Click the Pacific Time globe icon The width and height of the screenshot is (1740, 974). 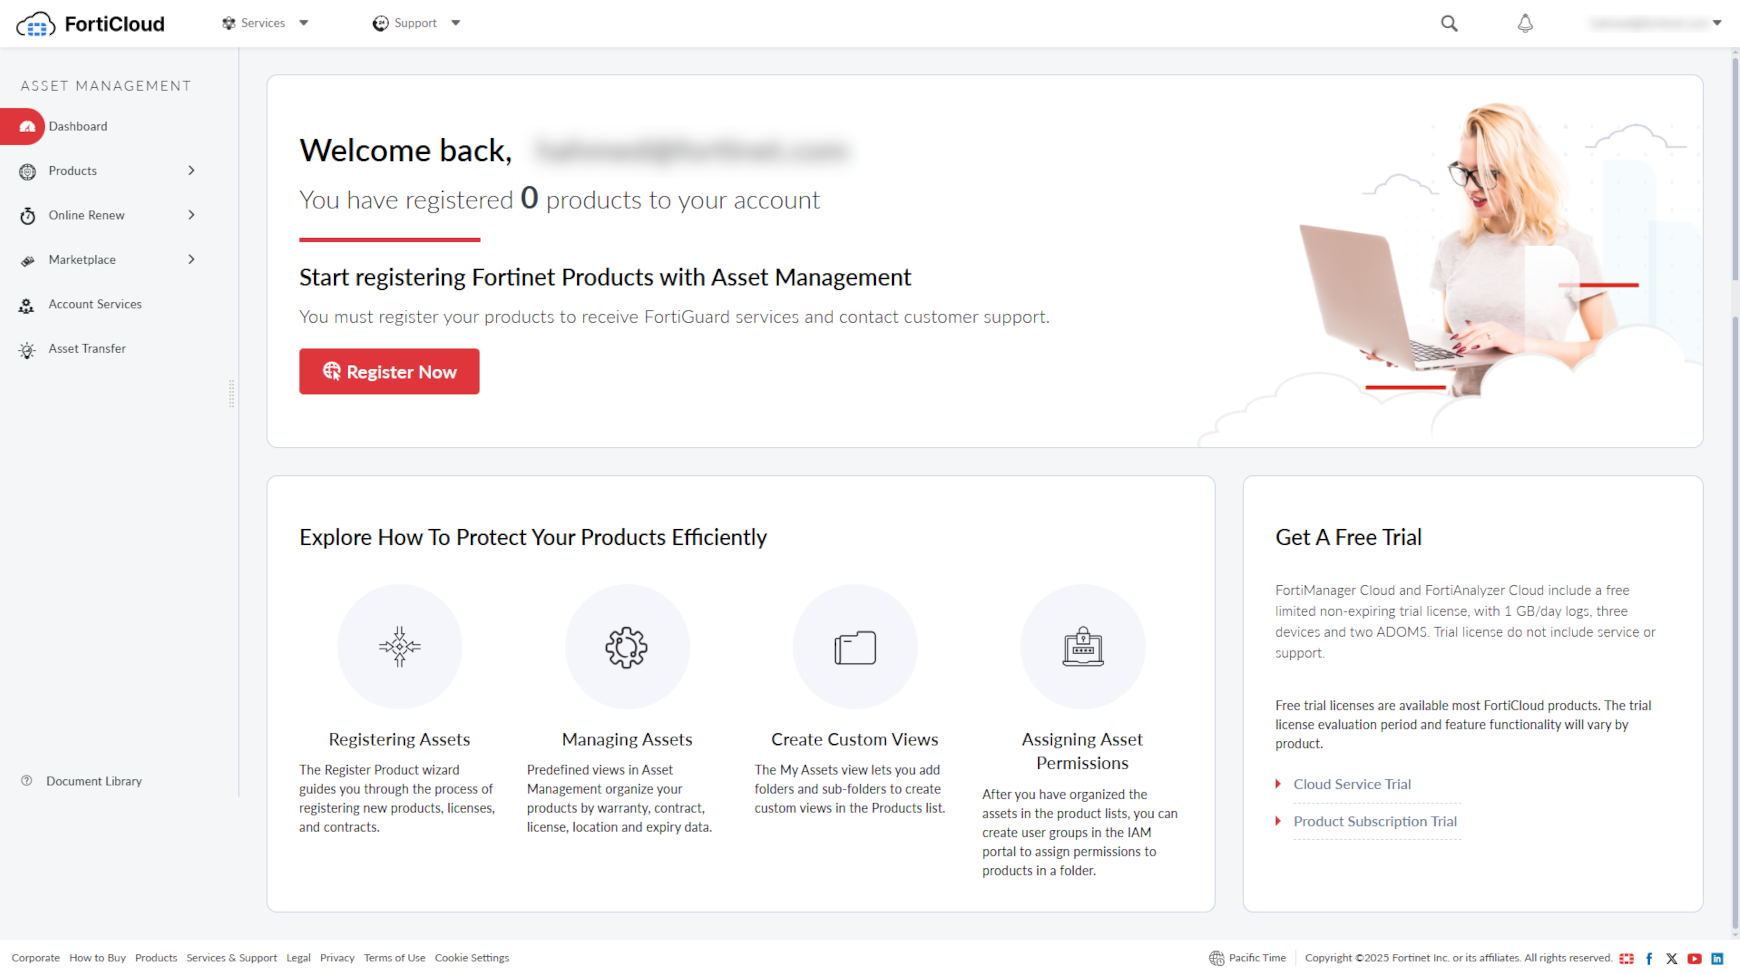pyautogui.click(x=1216, y=958)
